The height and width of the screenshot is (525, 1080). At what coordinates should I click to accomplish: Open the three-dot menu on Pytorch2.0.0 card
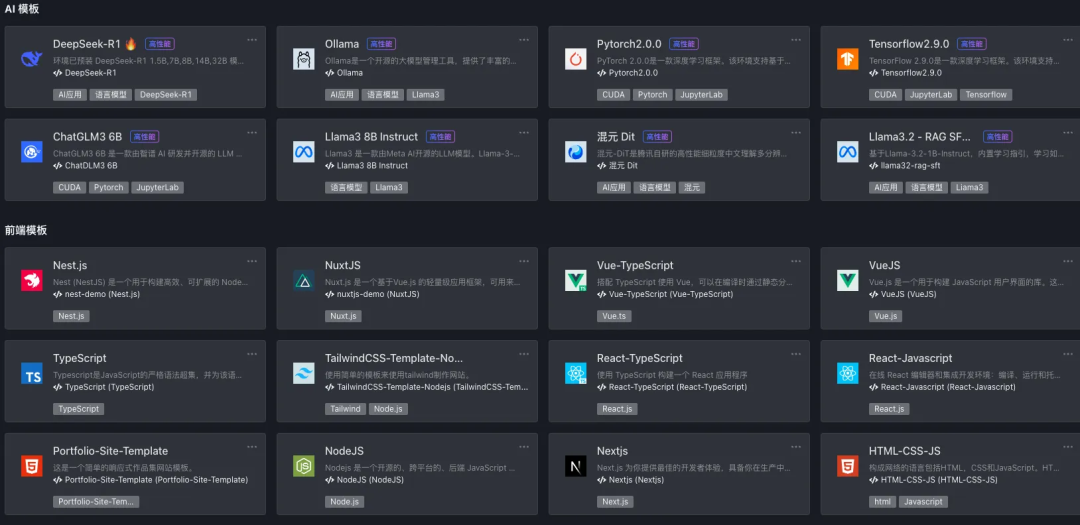tap(796, 39)
